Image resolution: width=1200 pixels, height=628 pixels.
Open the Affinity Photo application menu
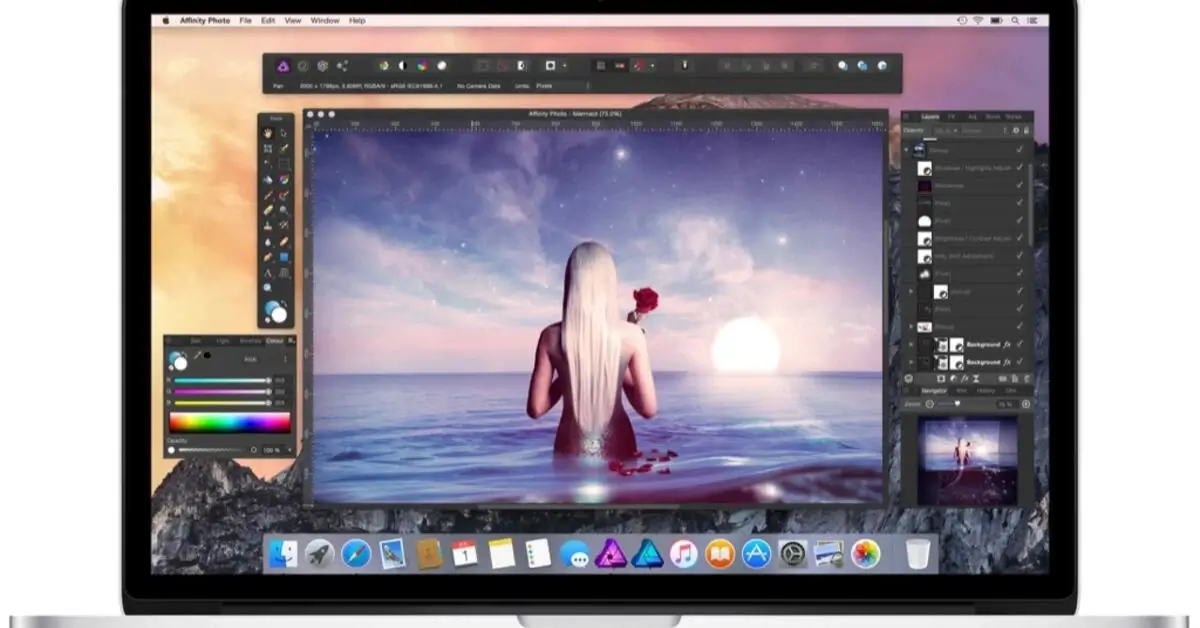tap(205, 20)
